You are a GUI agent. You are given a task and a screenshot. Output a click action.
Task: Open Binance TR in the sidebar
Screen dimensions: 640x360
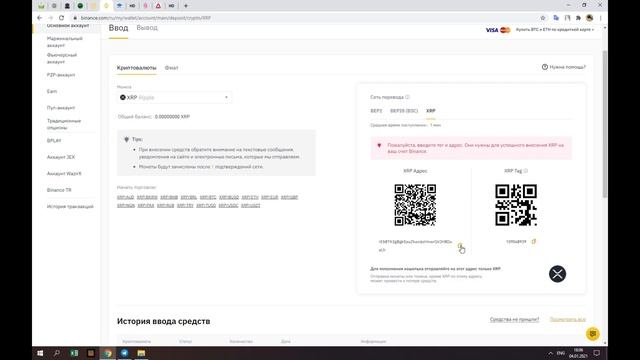pyautogui.click(x=59, y=190)
